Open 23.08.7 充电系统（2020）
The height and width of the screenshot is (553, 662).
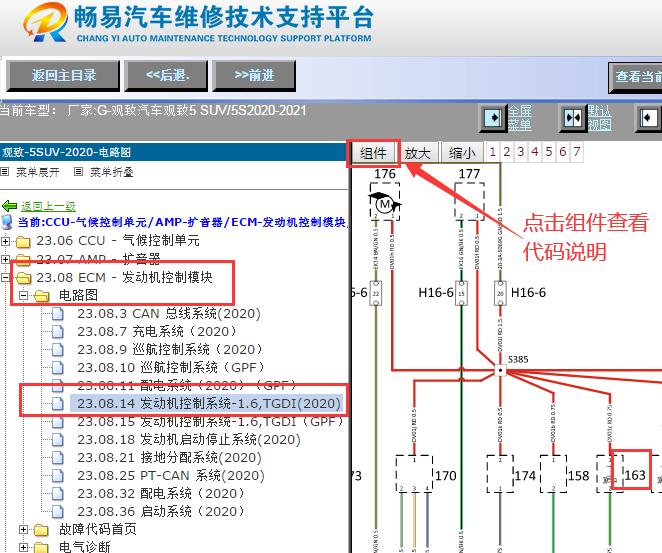[158, 331]
